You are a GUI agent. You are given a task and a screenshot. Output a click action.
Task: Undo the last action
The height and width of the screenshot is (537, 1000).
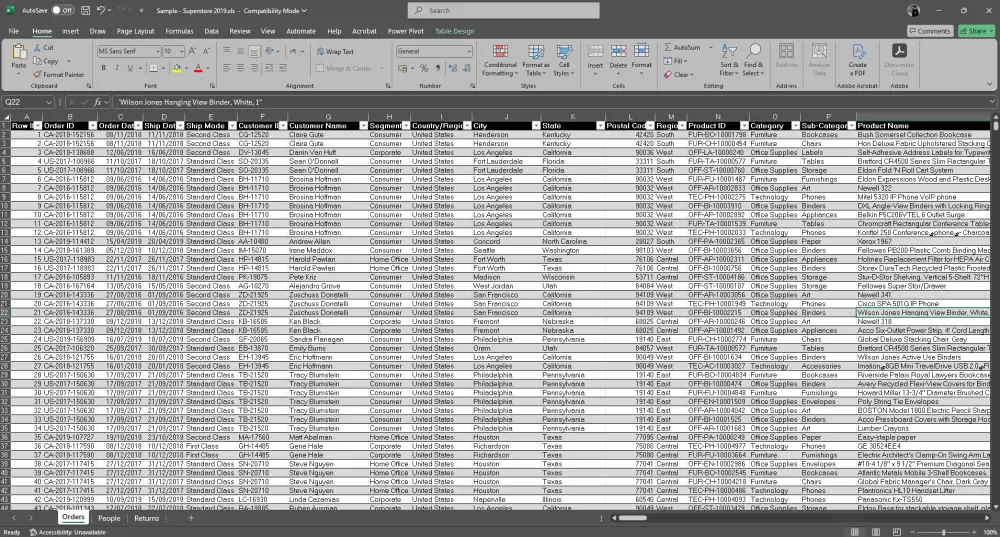101,10
